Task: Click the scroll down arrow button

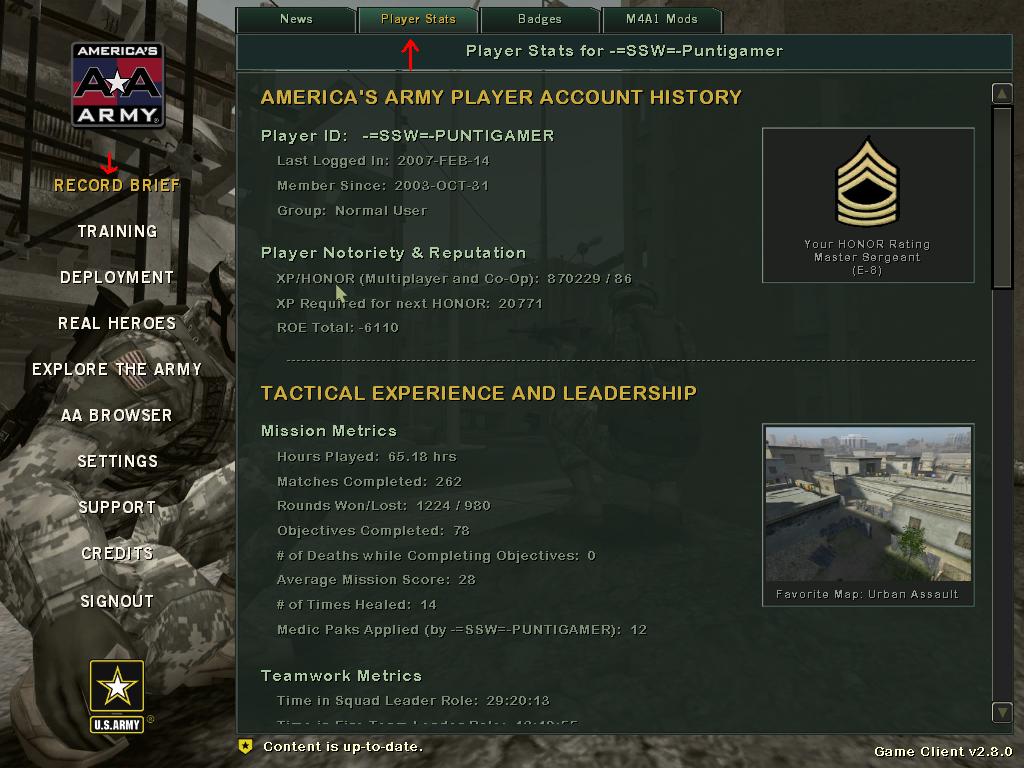Action: coord(1002,711)
